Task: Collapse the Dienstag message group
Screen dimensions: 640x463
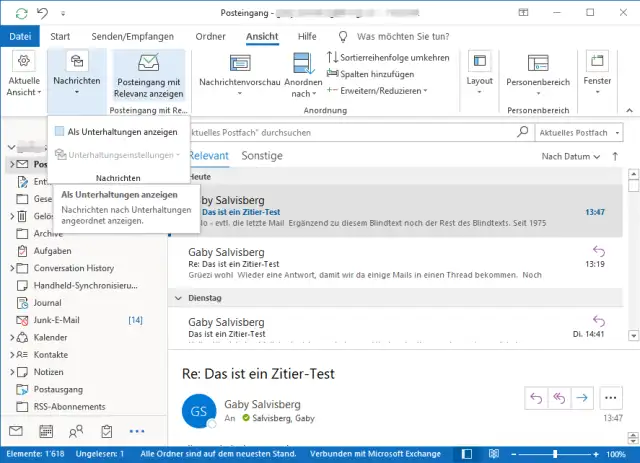Action: [x=177, y=297]
